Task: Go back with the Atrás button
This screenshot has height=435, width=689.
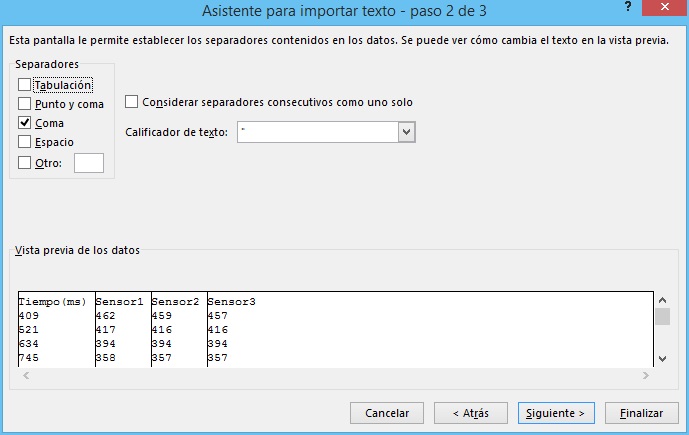Action: pos(470,412)
